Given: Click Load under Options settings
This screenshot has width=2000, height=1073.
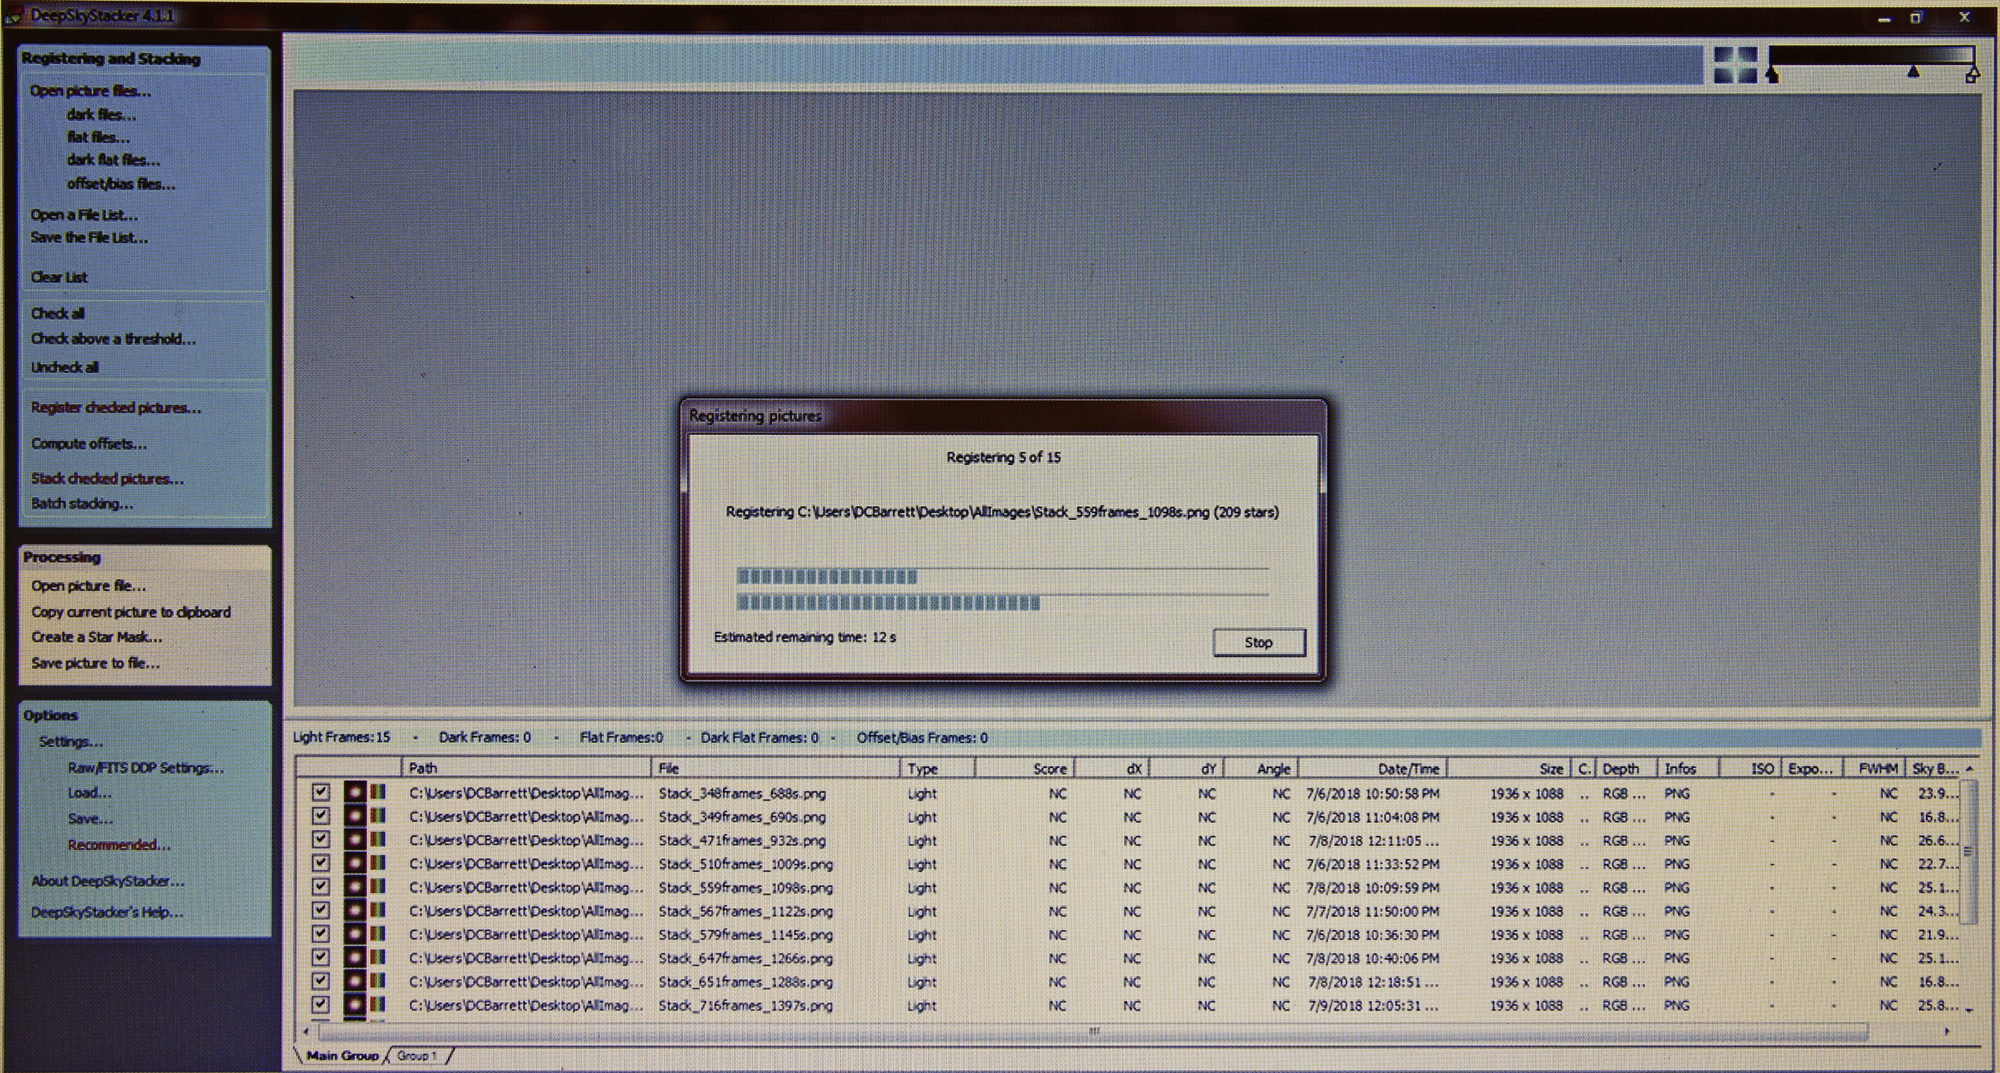Looking at the screenshot, I should click(90, 793).
